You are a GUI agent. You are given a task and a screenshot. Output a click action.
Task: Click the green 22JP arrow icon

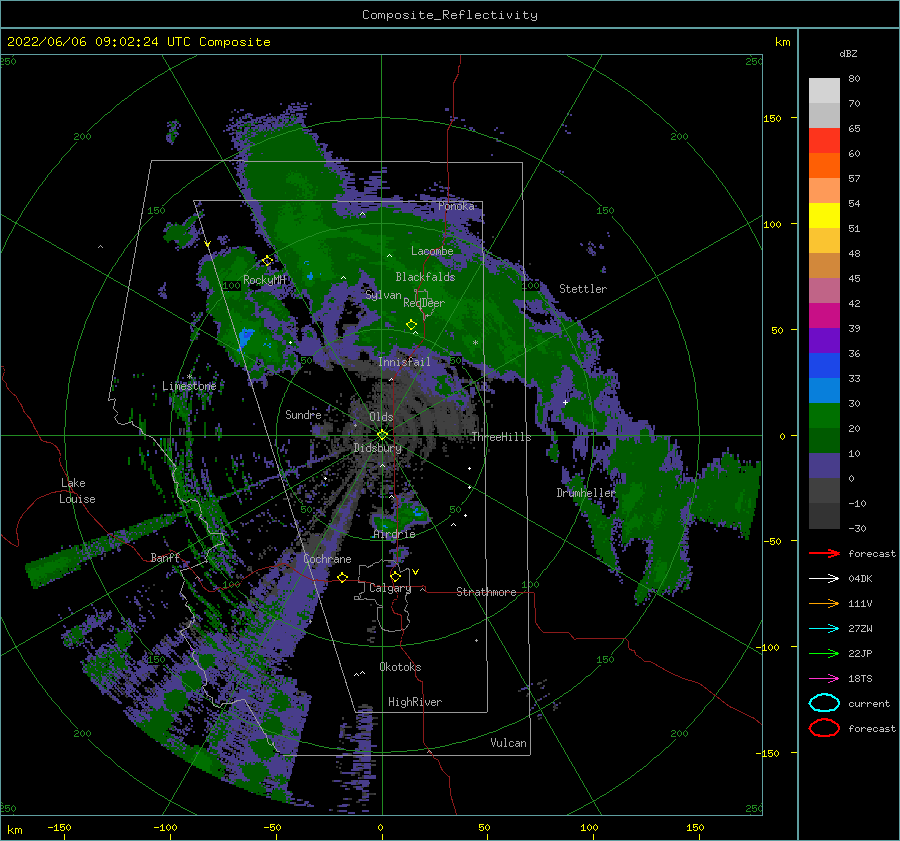[824, 653]
